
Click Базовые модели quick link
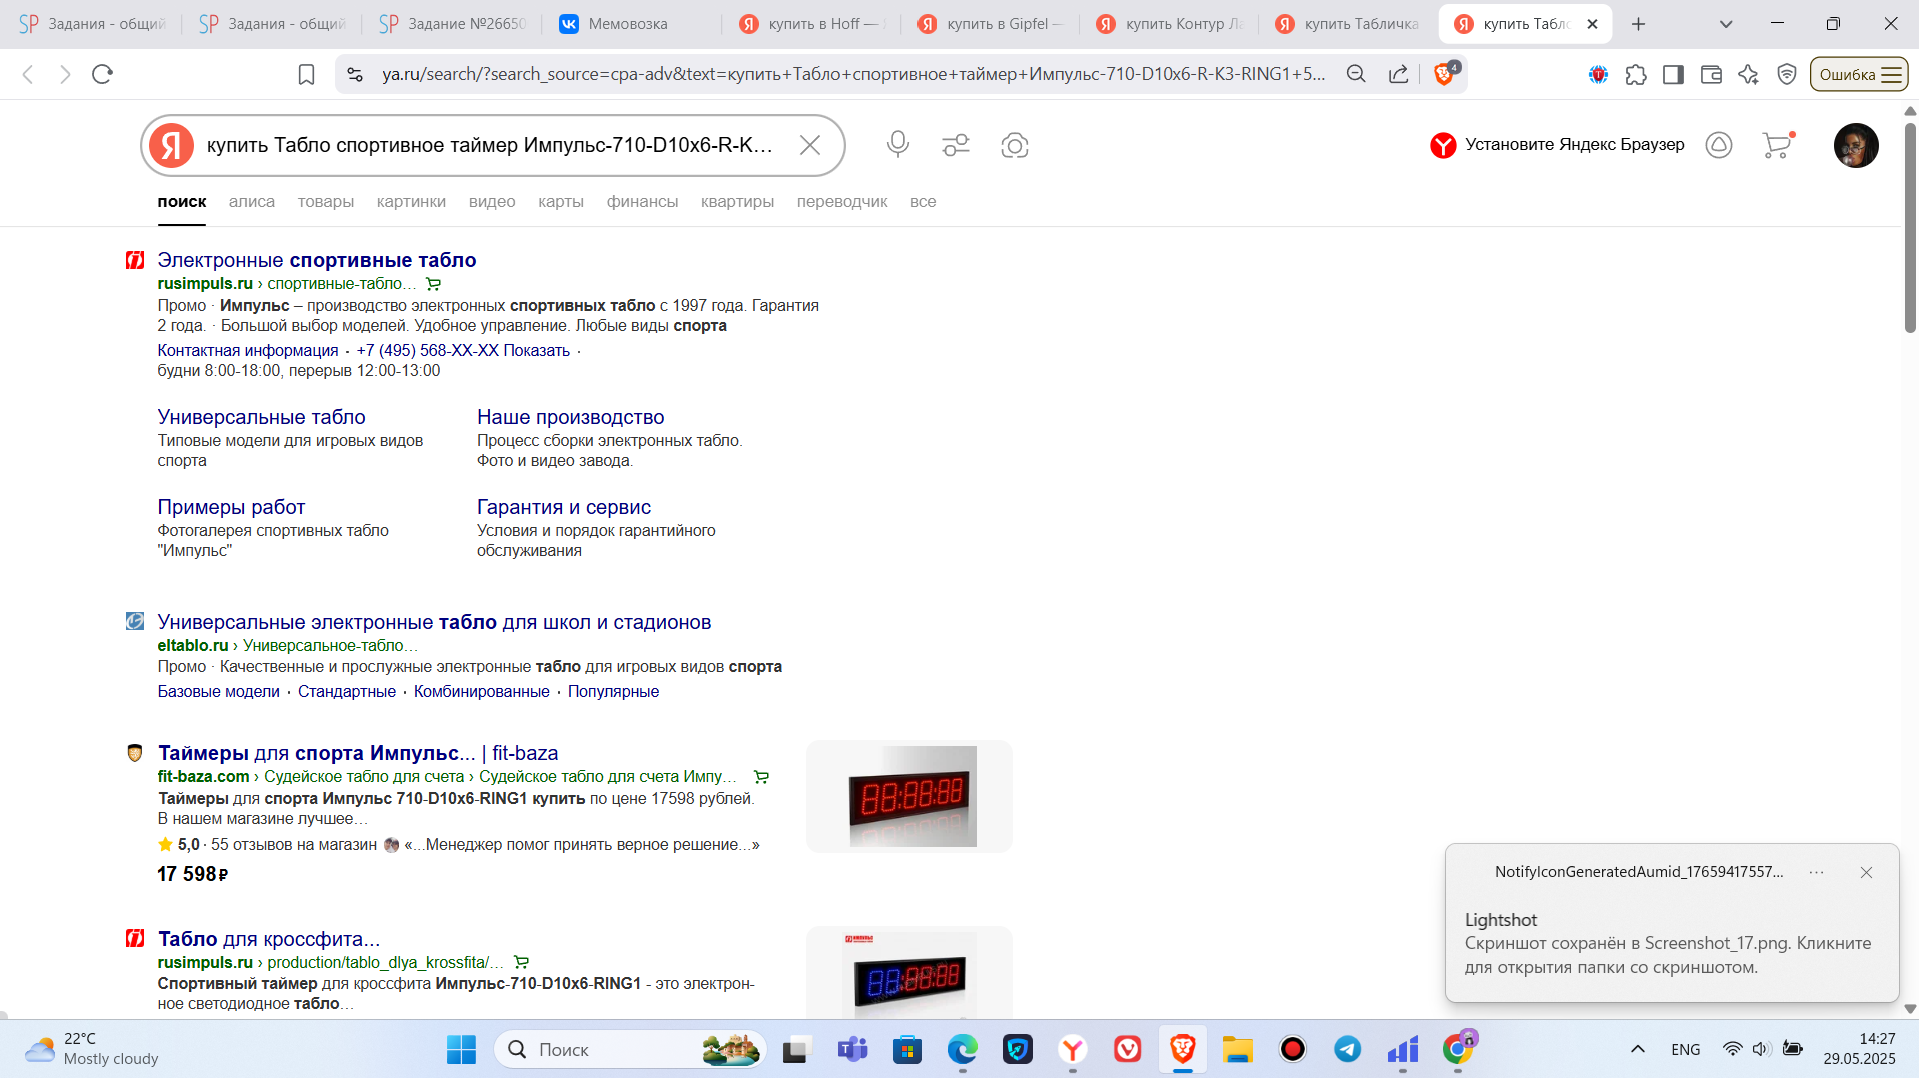pyautogui.click(x=219, y=692)
